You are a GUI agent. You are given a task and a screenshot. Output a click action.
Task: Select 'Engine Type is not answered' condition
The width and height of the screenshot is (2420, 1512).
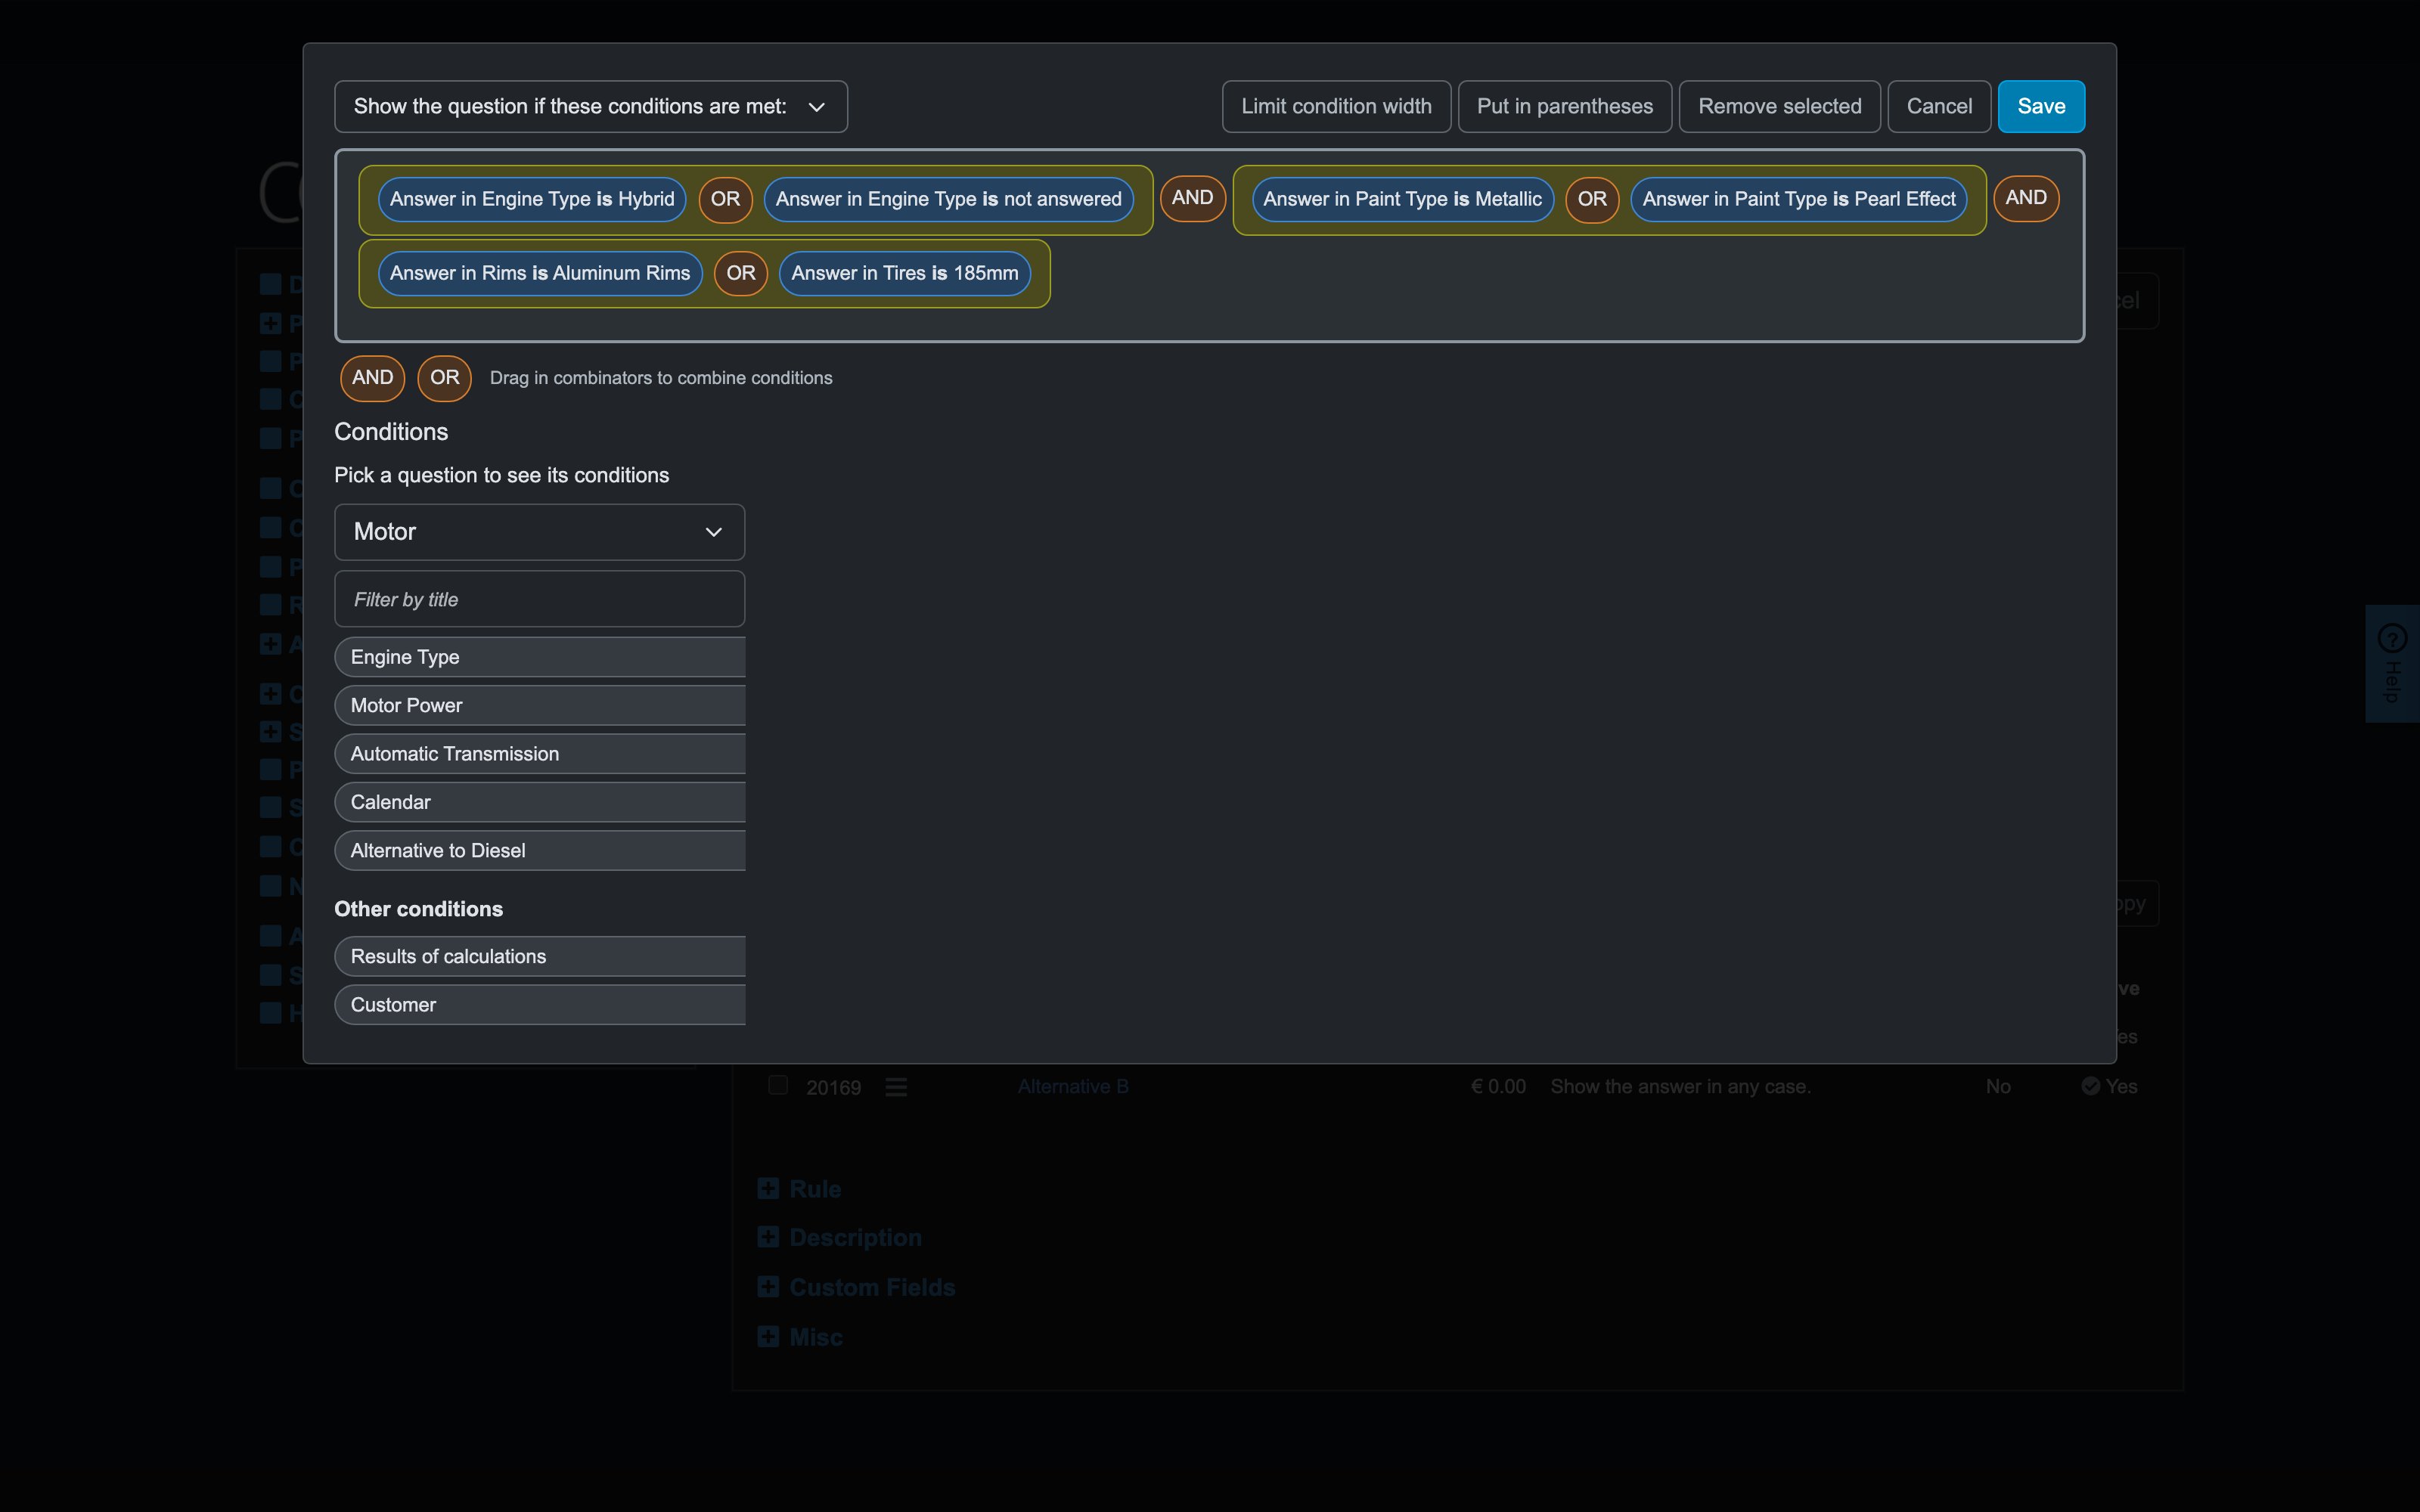948,199
